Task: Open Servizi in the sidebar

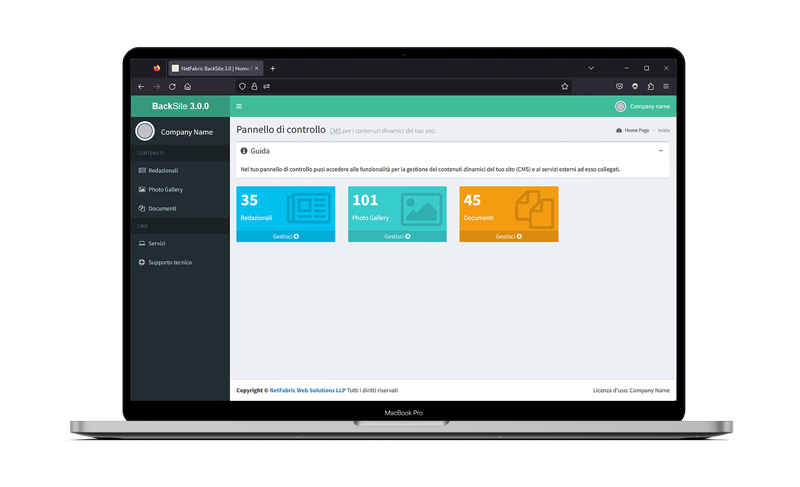Action: pyautogui.click(x=180, y=243)
